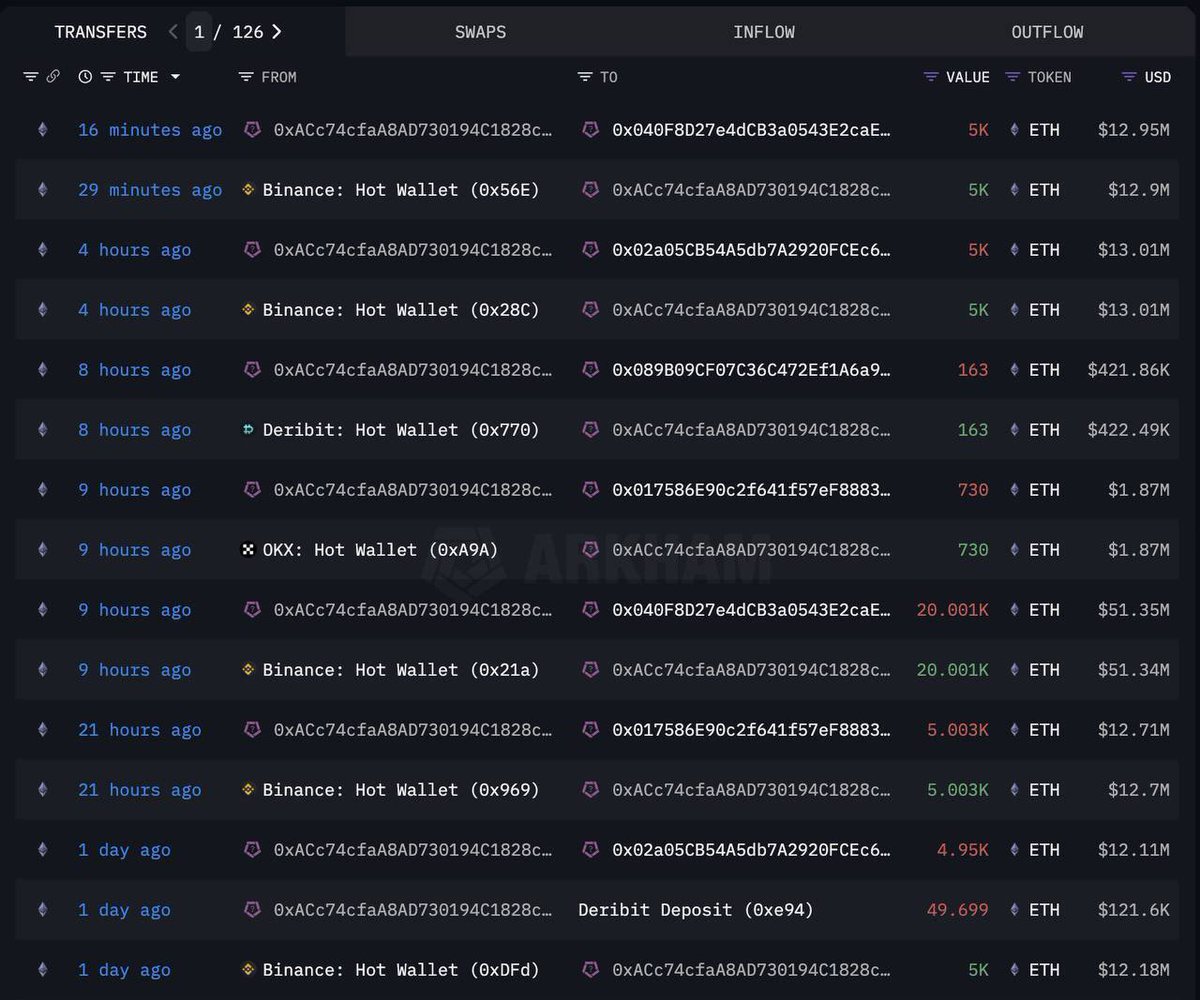Open the 16 minutes ago transaction
The image size is (1200, 1000).
(150, 130)
